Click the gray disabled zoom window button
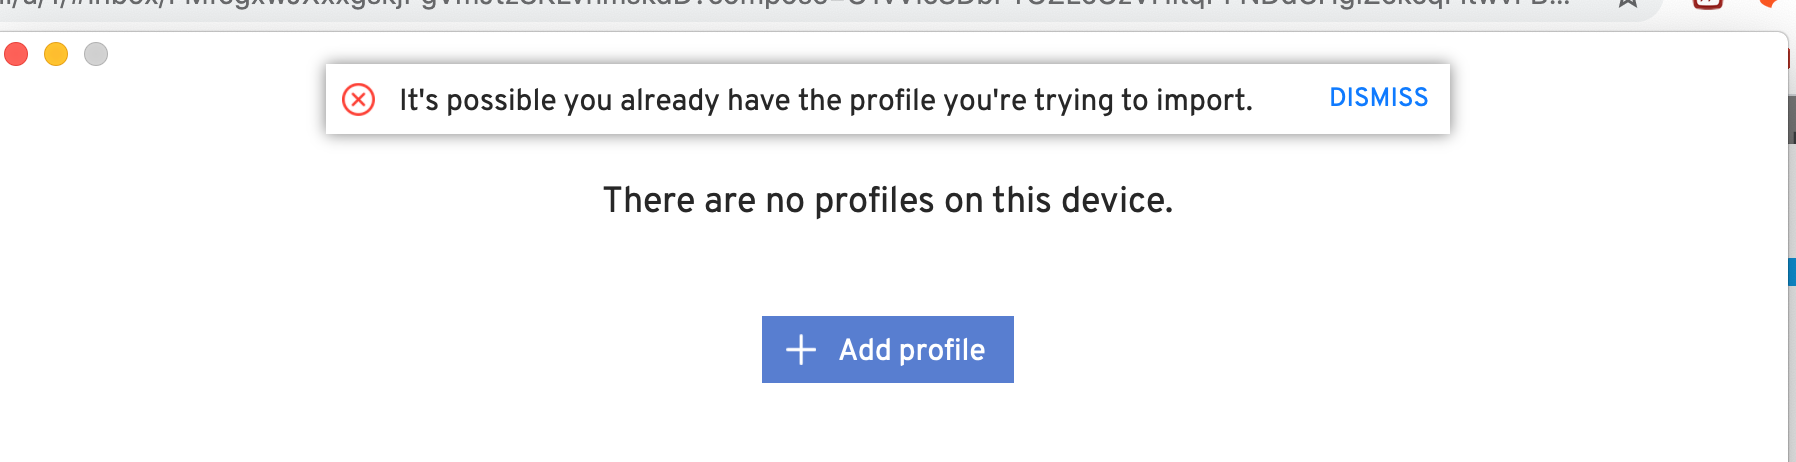Viewport: 1796px width, 462px height. (x=96, y=54)
